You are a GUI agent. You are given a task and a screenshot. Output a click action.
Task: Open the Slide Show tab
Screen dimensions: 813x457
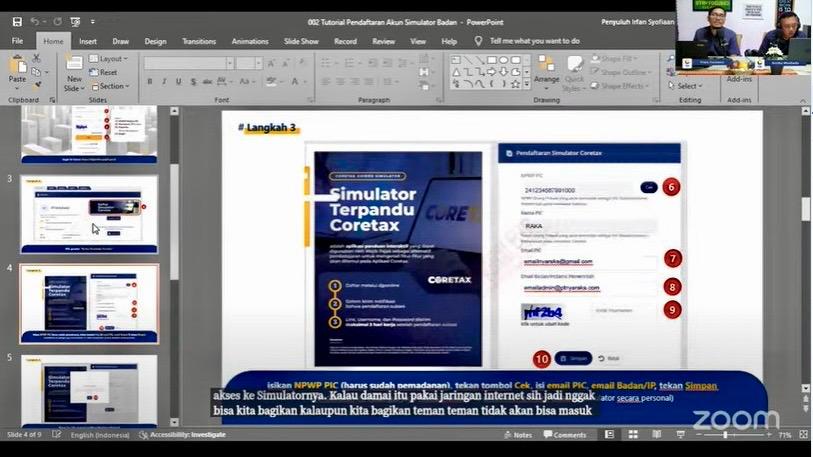(301, 41)
